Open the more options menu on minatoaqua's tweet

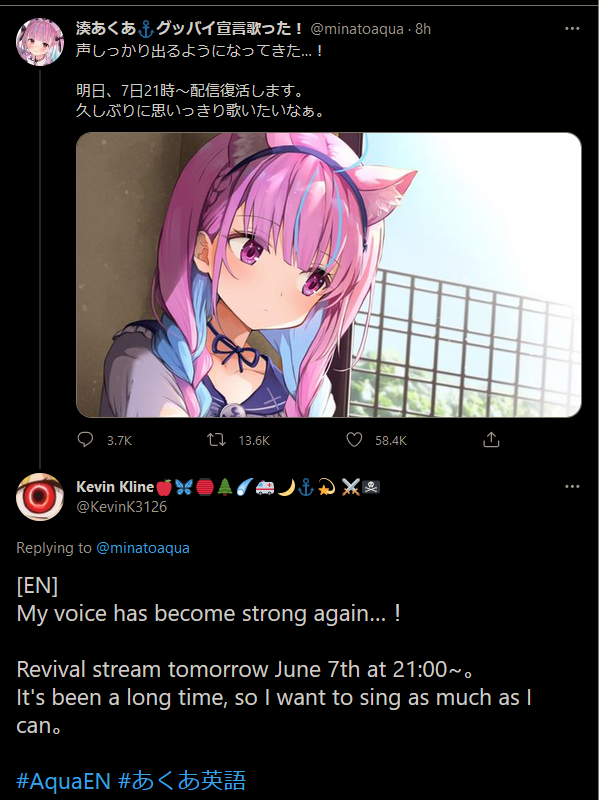[x=572, y=29]
